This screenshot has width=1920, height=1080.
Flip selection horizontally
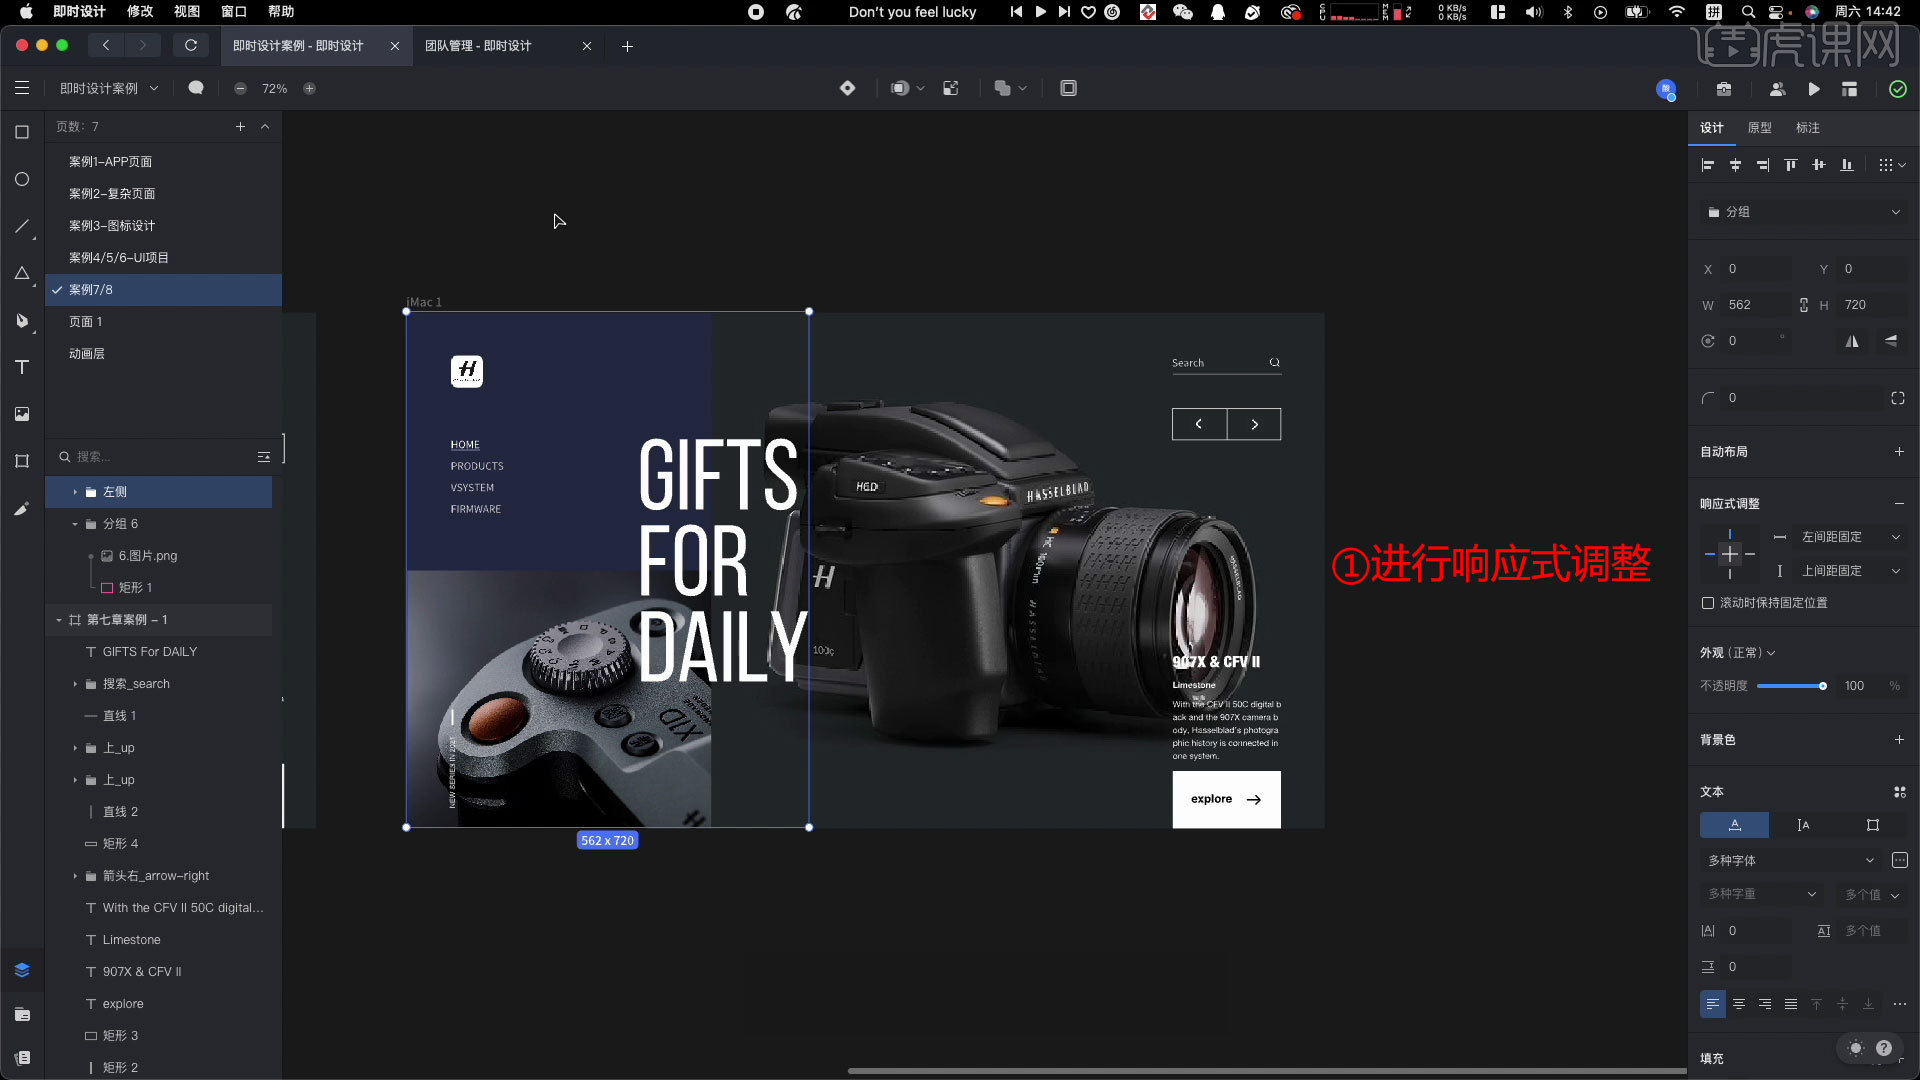pyautogui.click(x=1852, y=341)
